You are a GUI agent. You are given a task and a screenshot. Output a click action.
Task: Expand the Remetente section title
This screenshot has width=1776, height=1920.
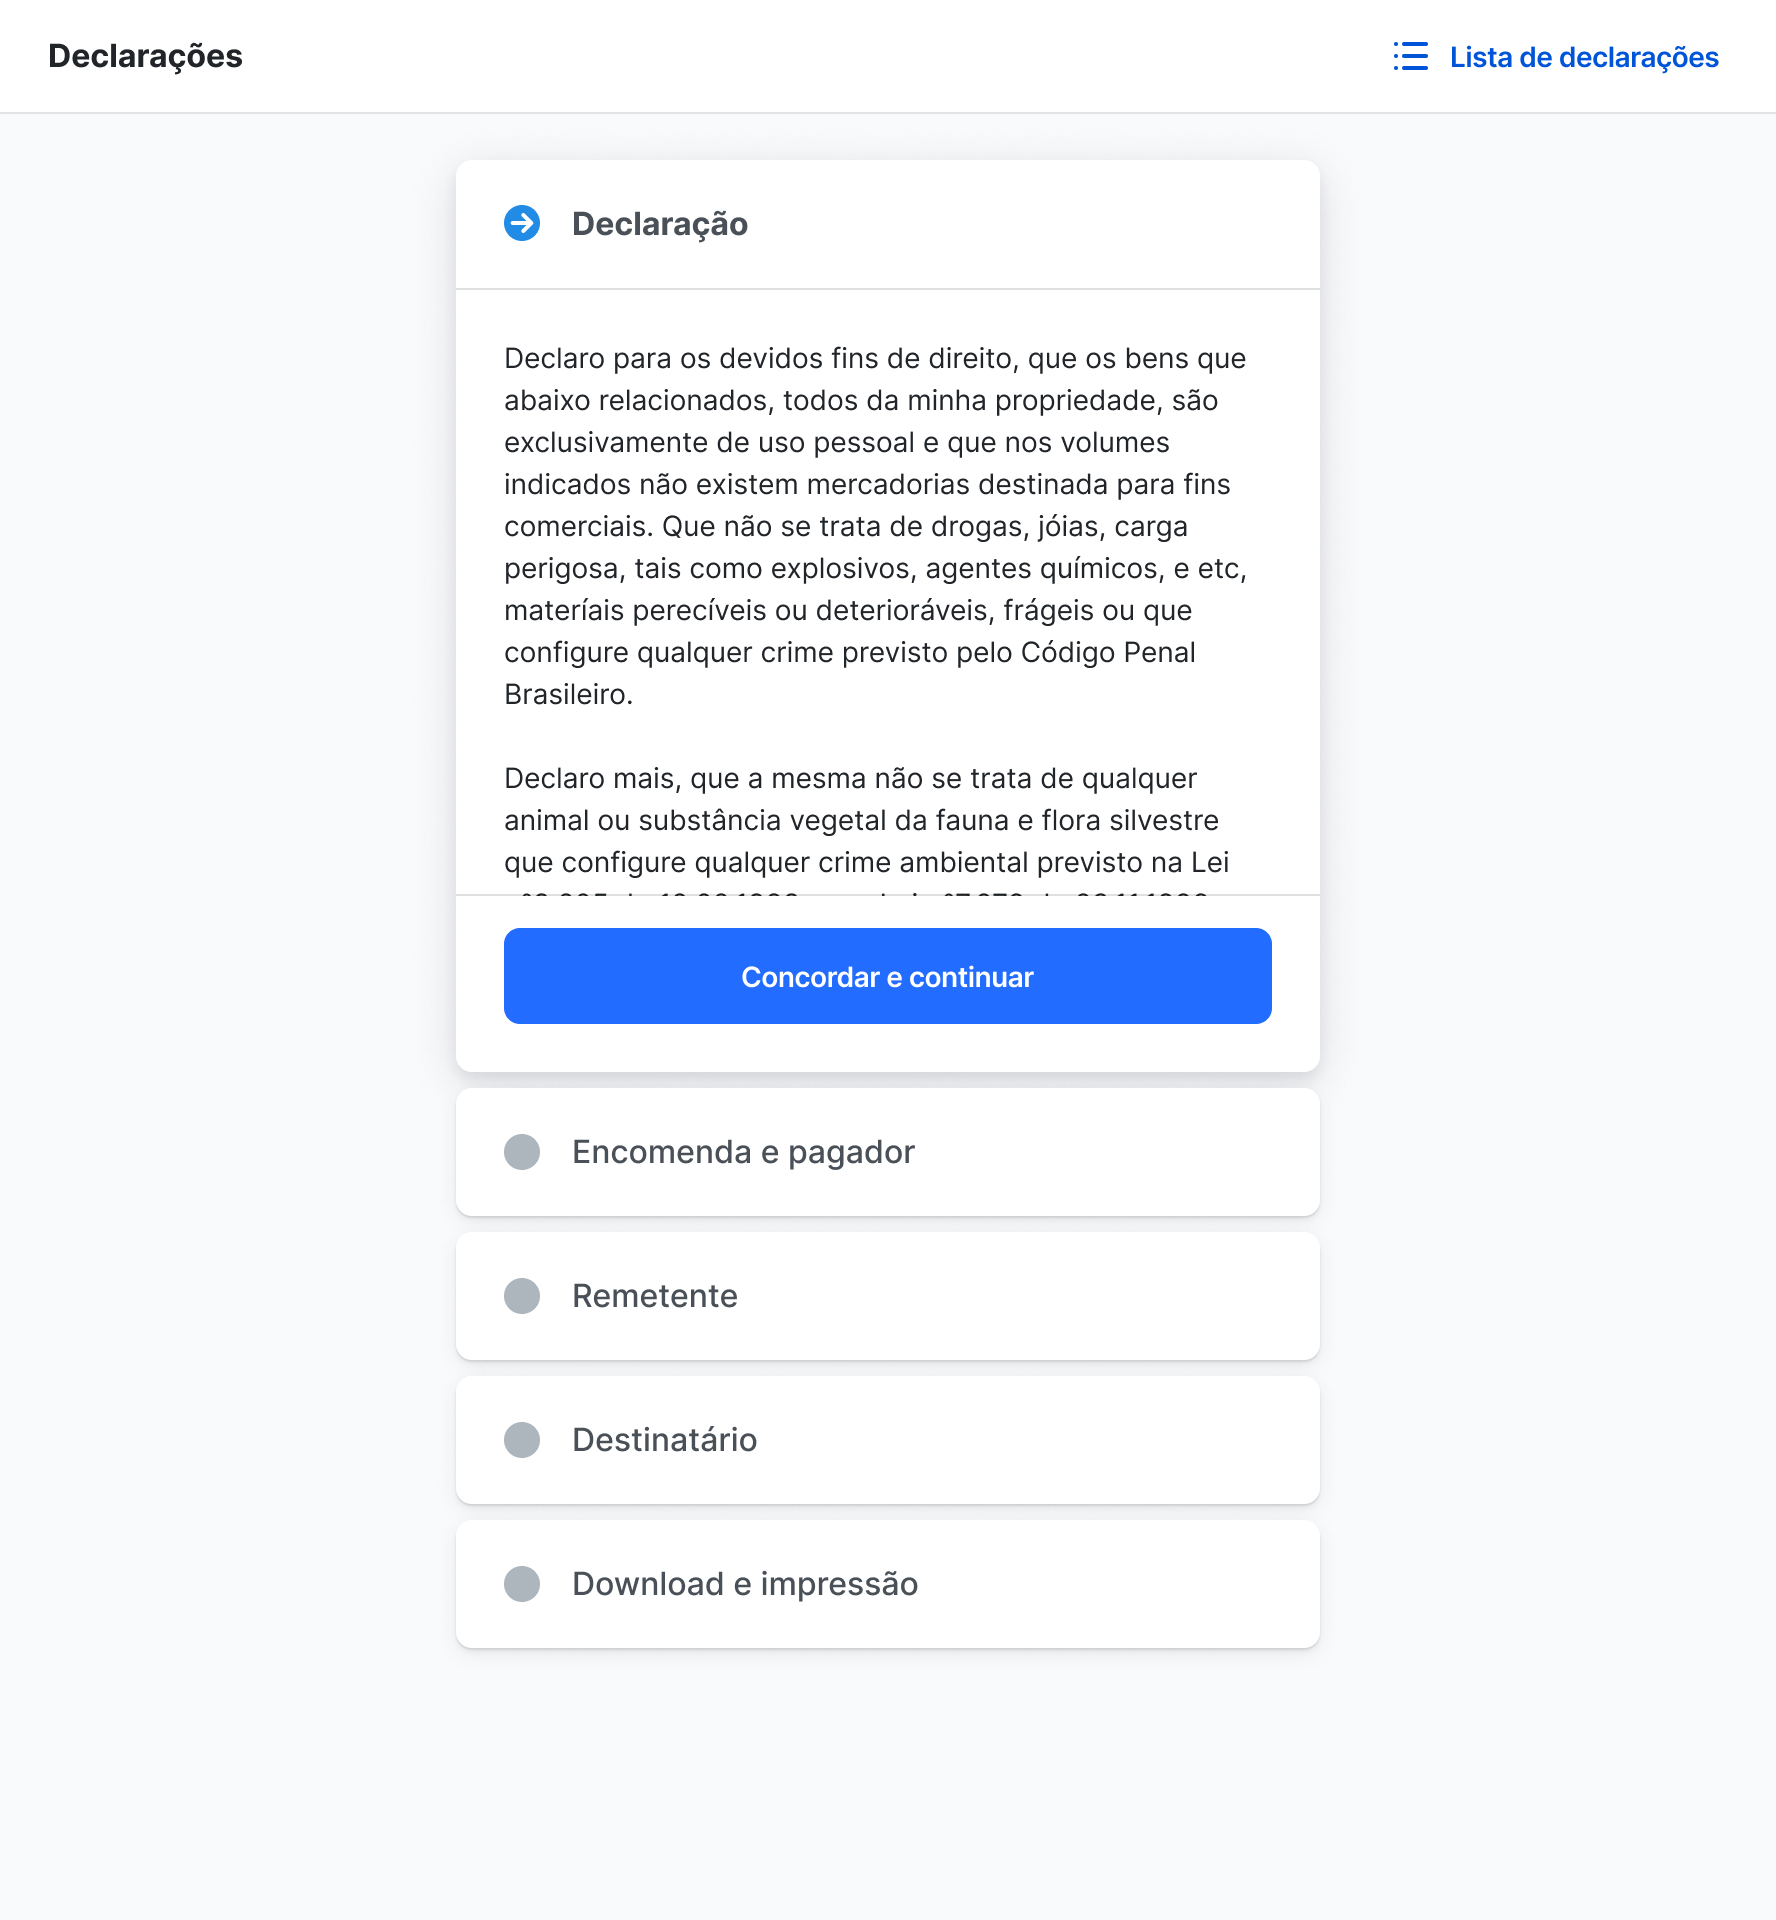(655, 1296)
